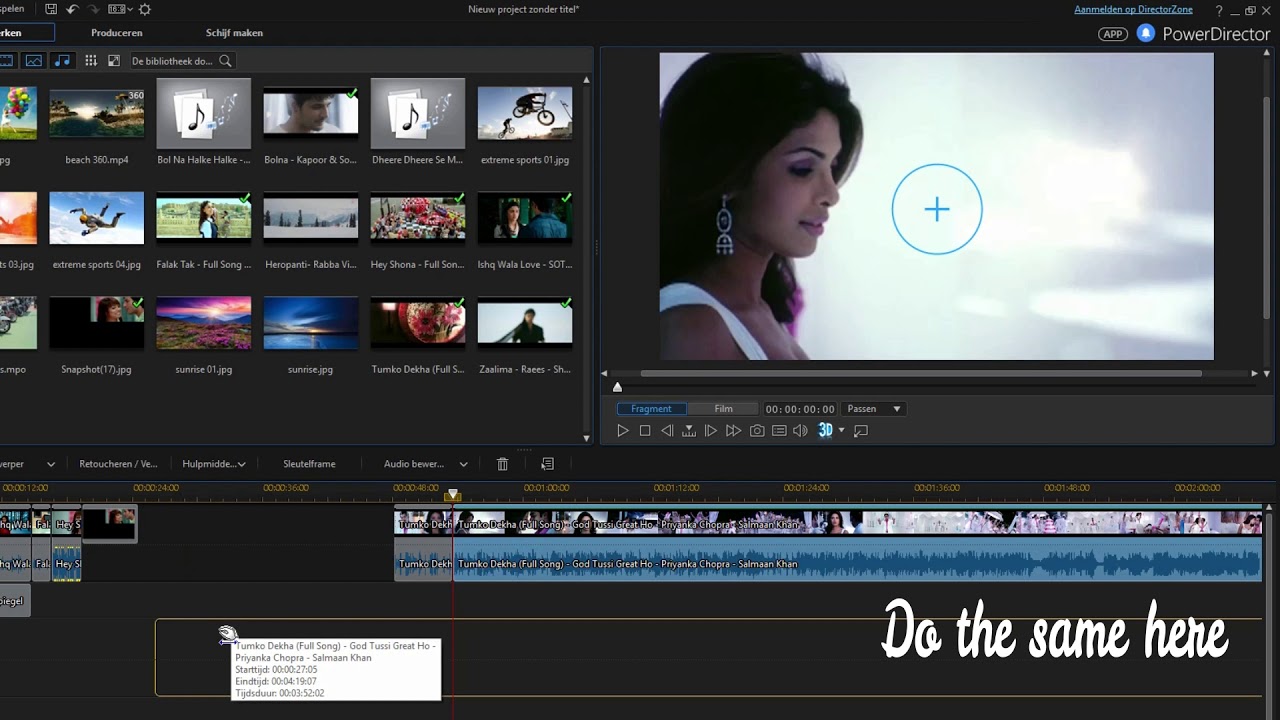Click the library search magnifier icon

coord(225,61)
